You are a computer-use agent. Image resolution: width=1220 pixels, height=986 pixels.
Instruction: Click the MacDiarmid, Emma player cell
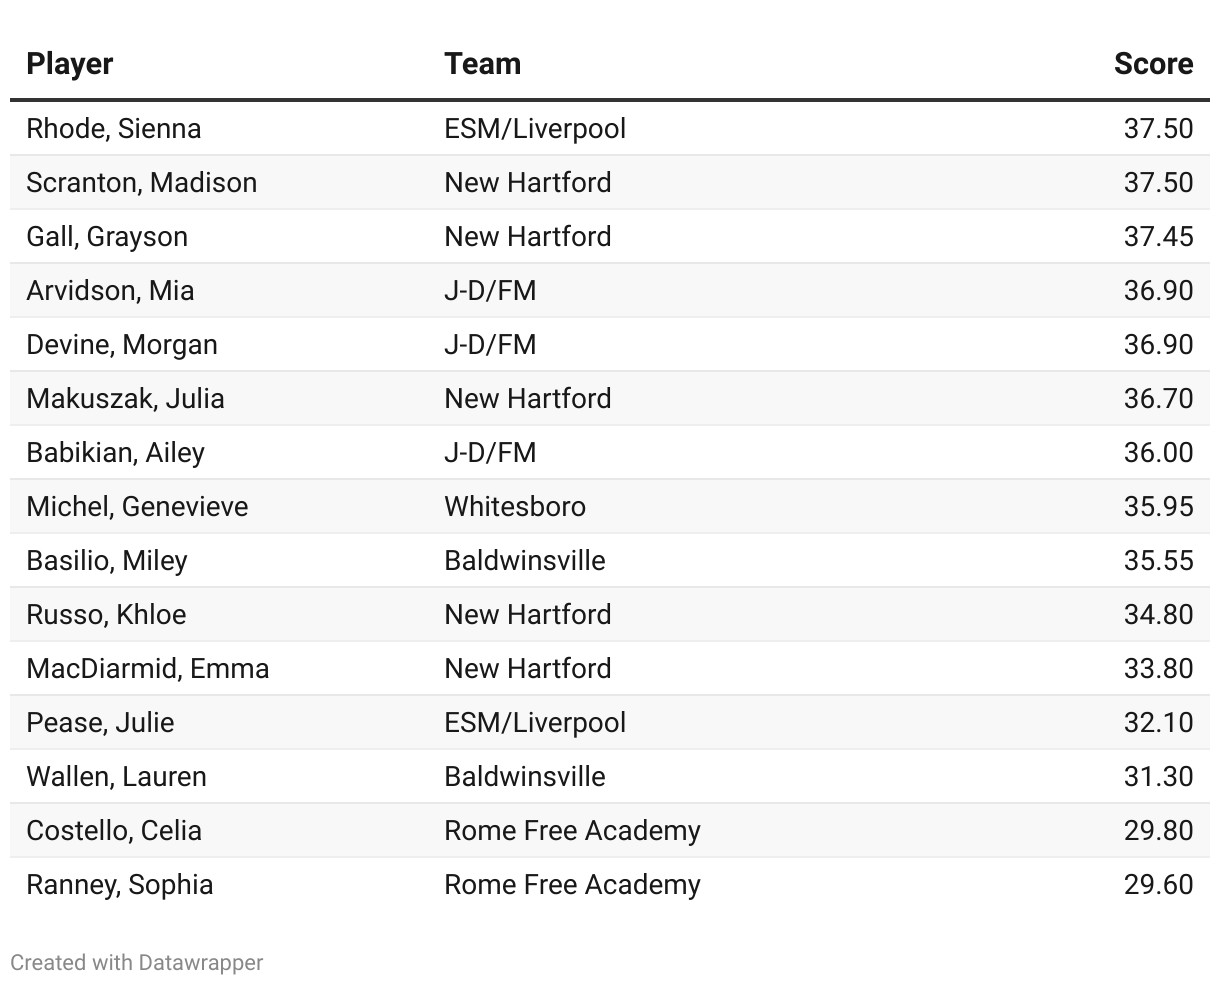(148, 668)
